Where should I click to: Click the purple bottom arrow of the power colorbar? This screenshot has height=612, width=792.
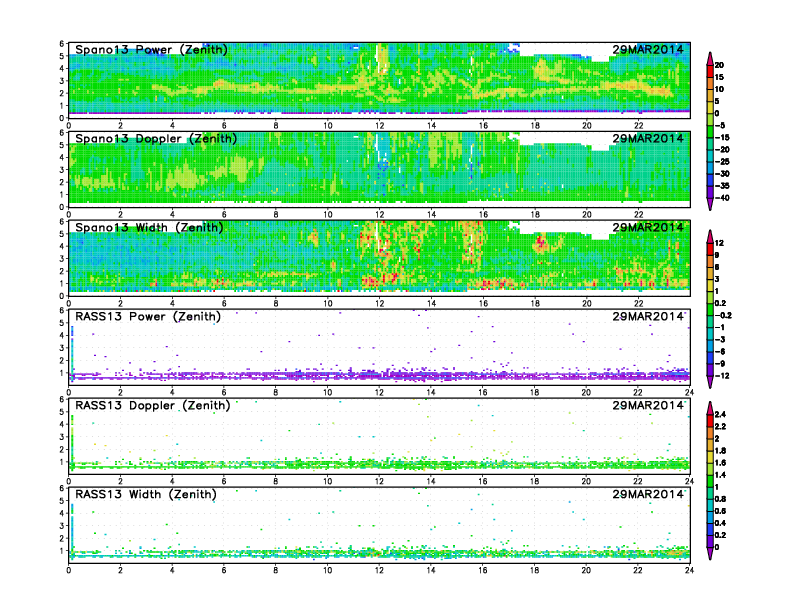click(x=710, y=205)
